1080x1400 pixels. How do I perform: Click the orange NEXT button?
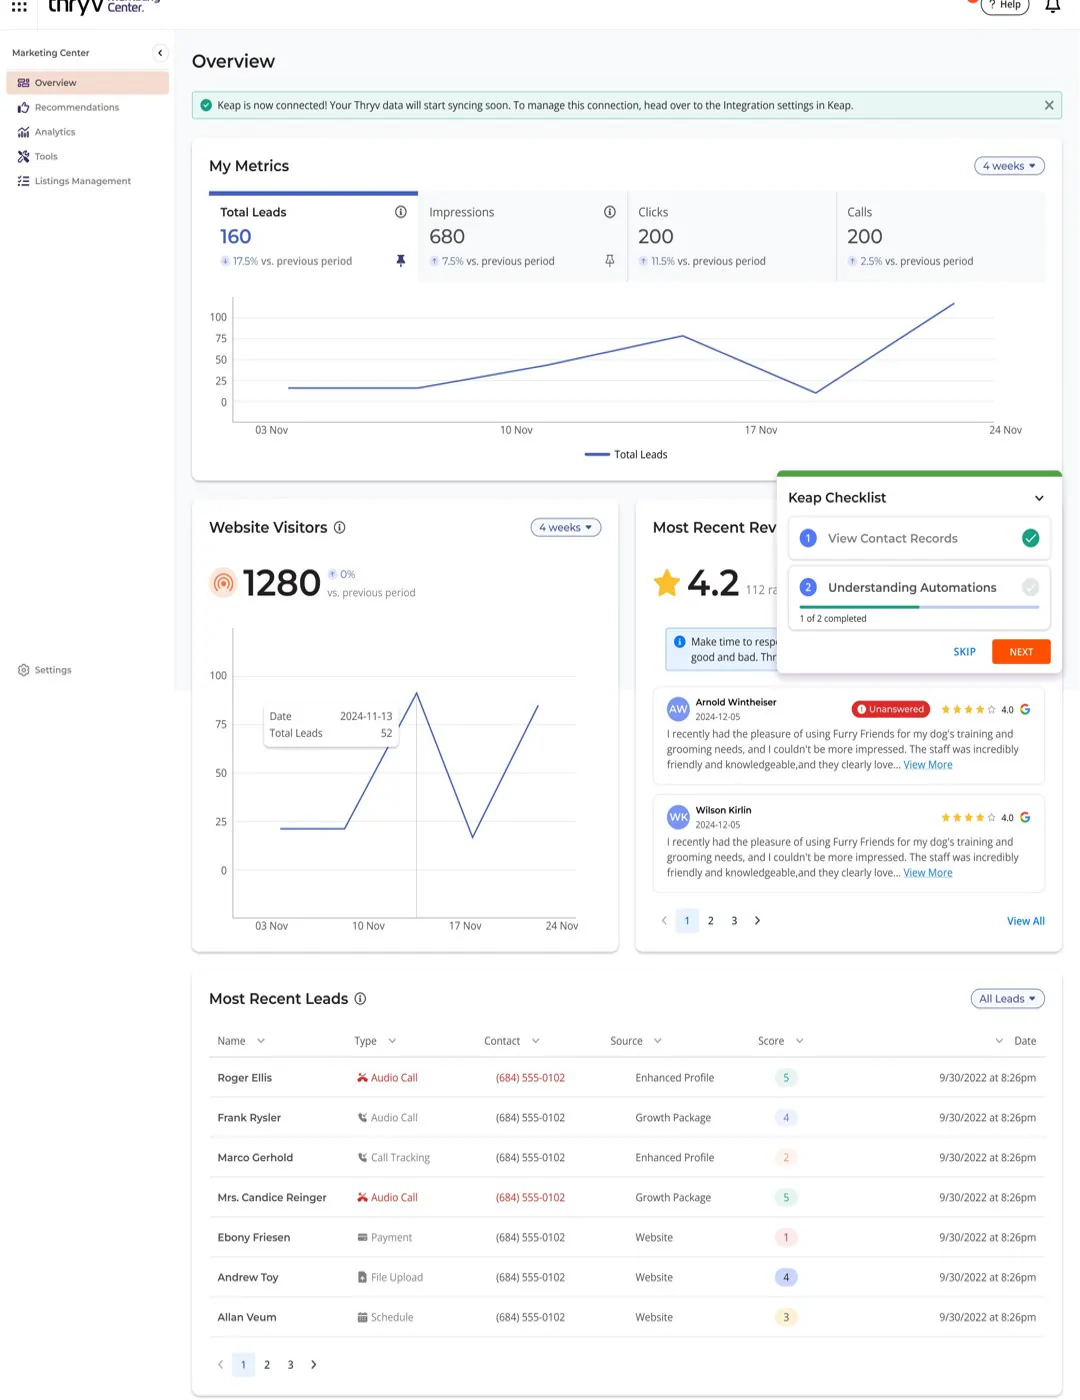1021,652
